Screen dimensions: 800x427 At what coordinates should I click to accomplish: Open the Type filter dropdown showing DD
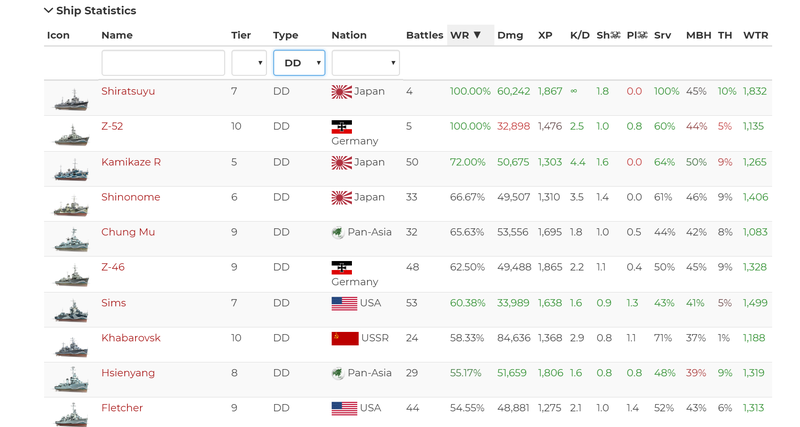pyautogui.click(x=299, y=63)
